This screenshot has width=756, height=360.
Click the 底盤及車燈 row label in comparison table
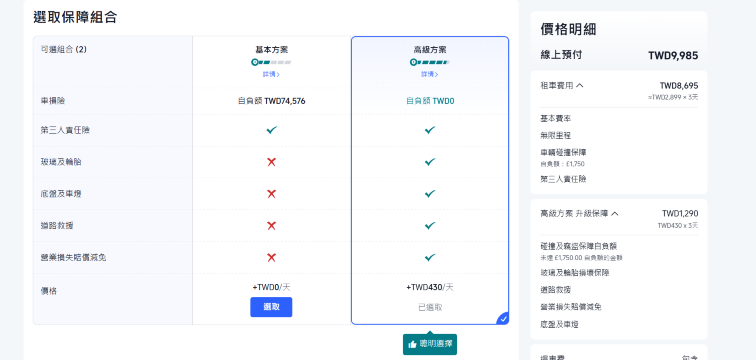[61, 194]
